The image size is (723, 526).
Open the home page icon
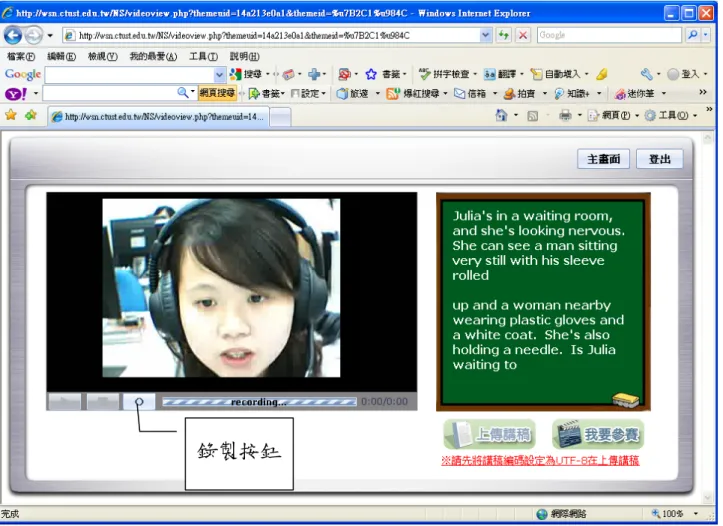[x=501, y=115]
